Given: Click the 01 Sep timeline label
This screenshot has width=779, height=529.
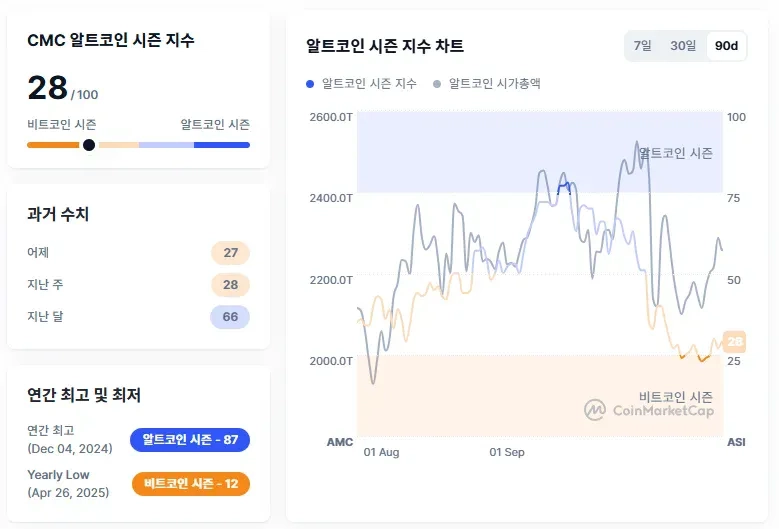Looking at the screenshot, I should pos(507,452).
